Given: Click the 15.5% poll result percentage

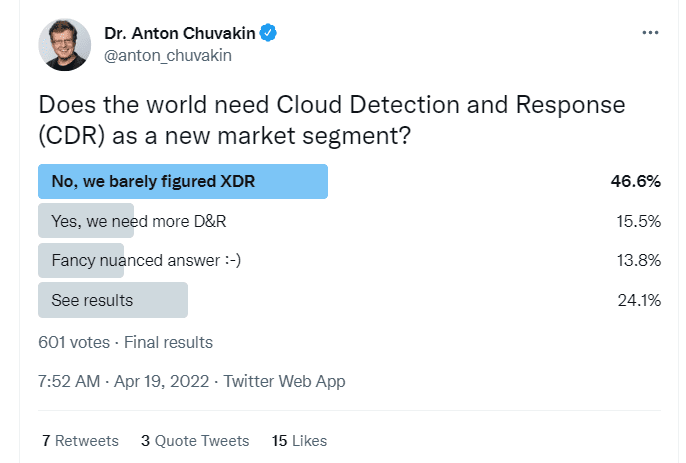Looking at the screenshot, I should tap(638, 221).
